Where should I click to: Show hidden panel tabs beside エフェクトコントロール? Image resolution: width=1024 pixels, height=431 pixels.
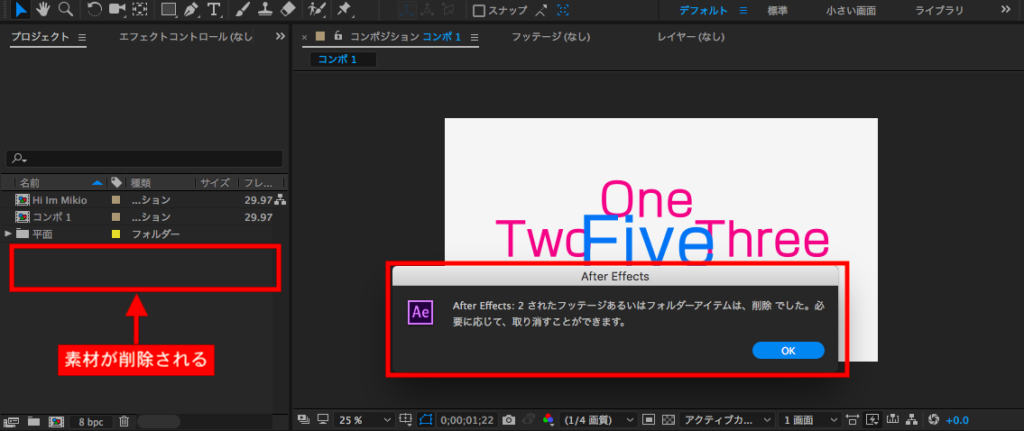[280, 37]
